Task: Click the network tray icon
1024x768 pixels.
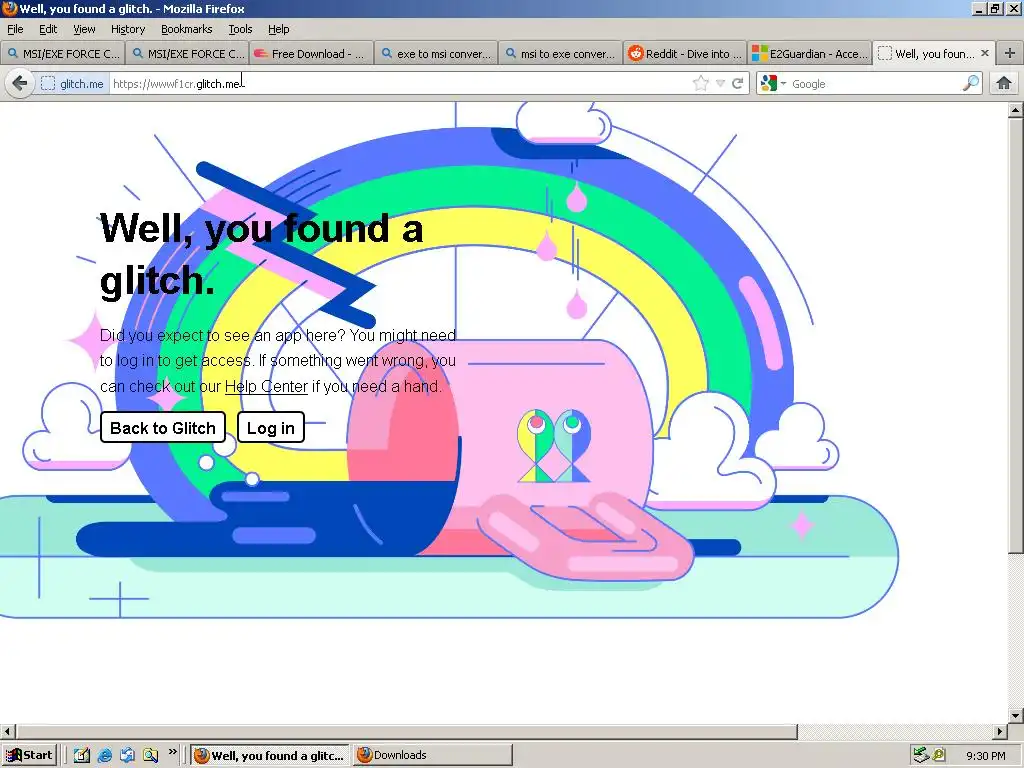Action: pyautogui.click(x=921, y=755)
